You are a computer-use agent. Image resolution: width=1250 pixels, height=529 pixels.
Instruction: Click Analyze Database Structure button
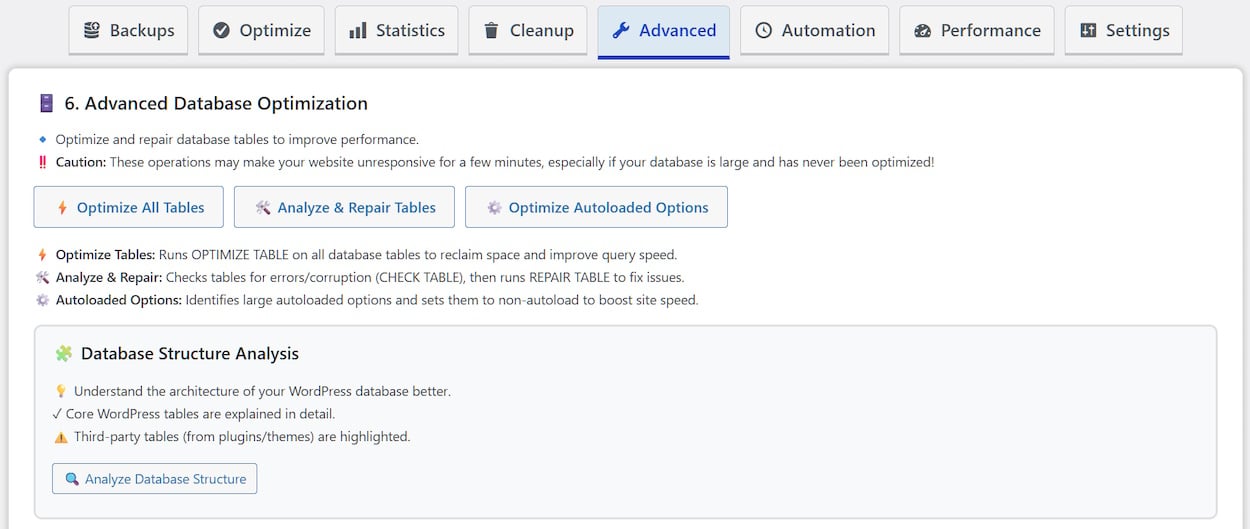pos(155,479)
